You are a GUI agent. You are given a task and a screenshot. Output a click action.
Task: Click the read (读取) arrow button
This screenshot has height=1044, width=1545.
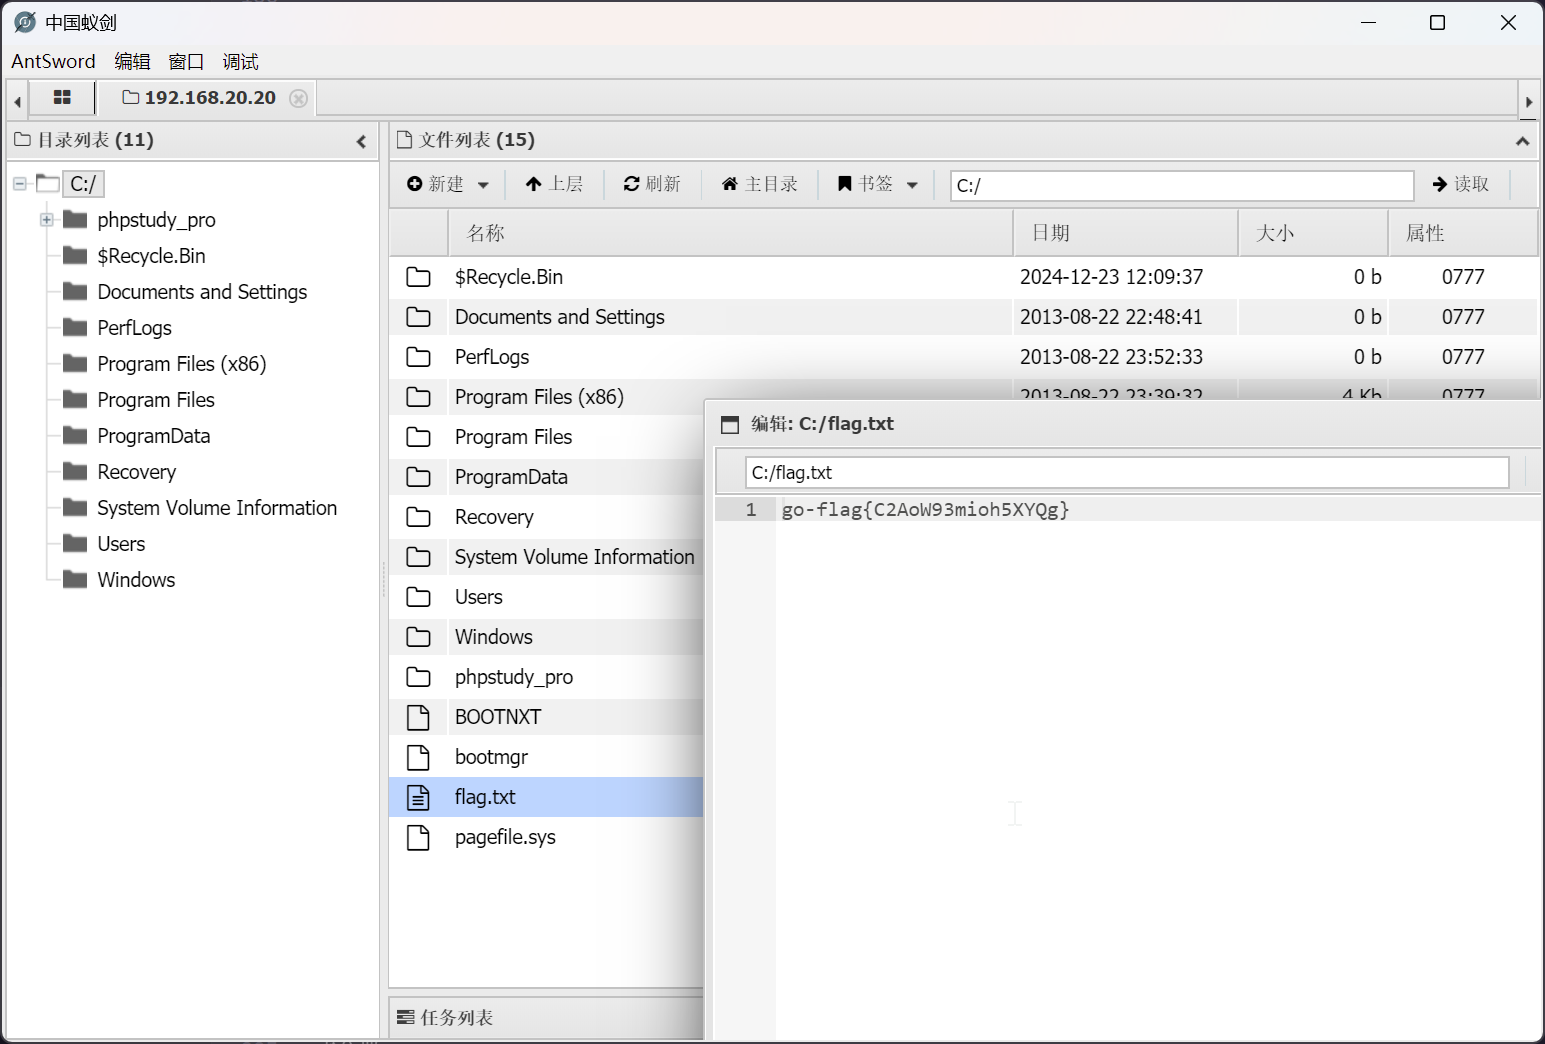(1460, 184)
